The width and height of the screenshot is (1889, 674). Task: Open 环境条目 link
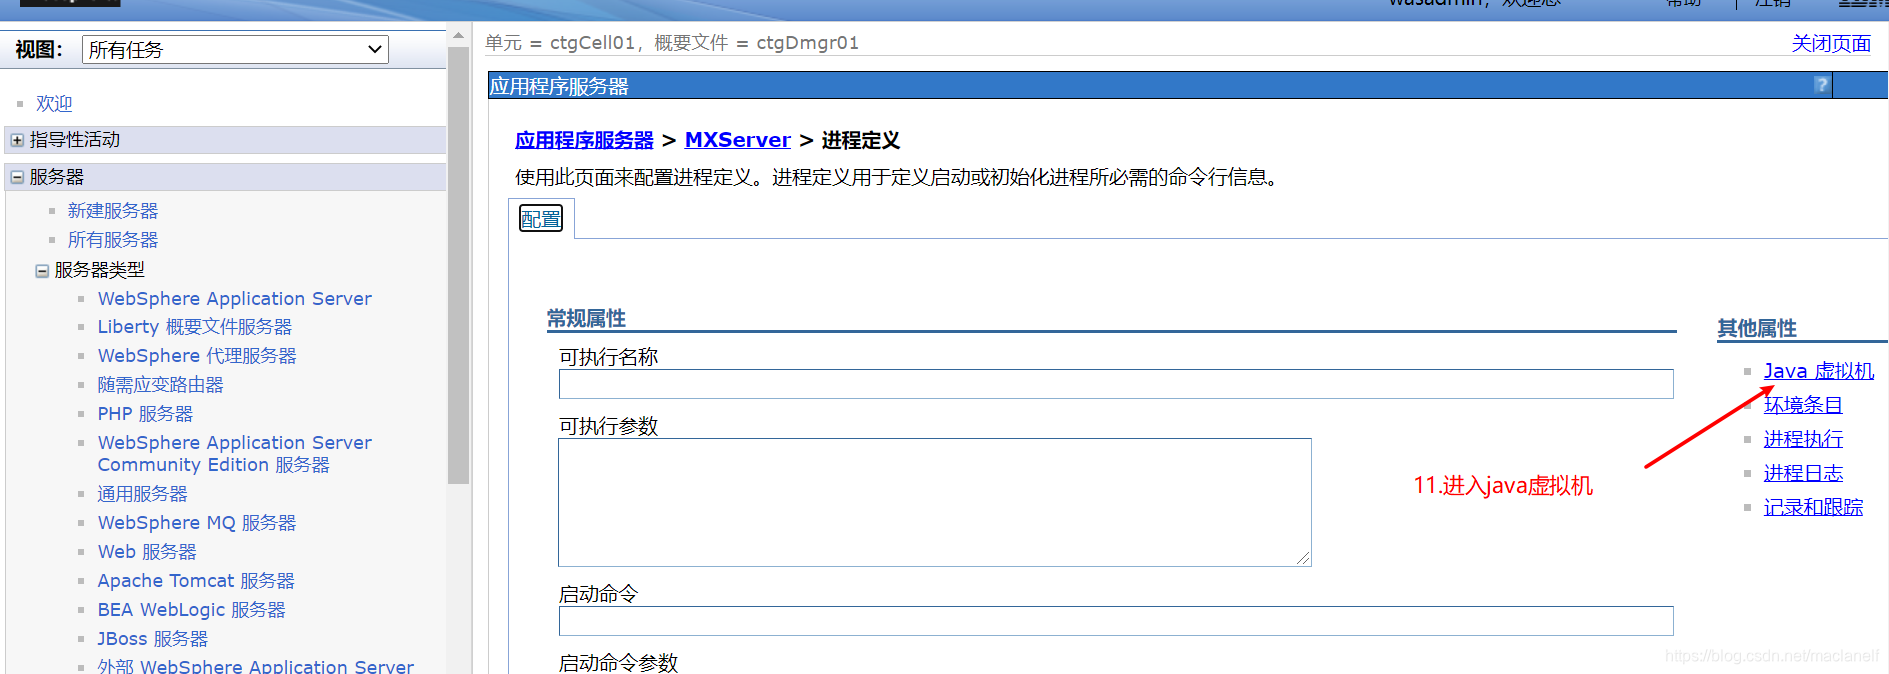pos(1803,405)
